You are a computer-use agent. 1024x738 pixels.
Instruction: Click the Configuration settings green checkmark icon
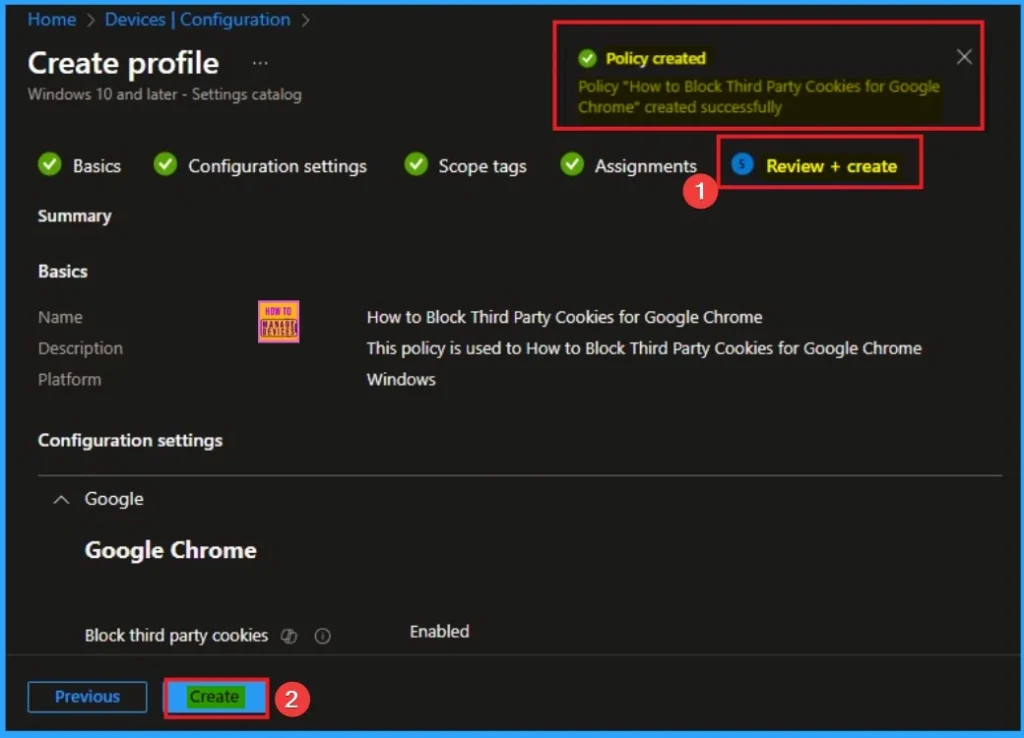point(165,164)
